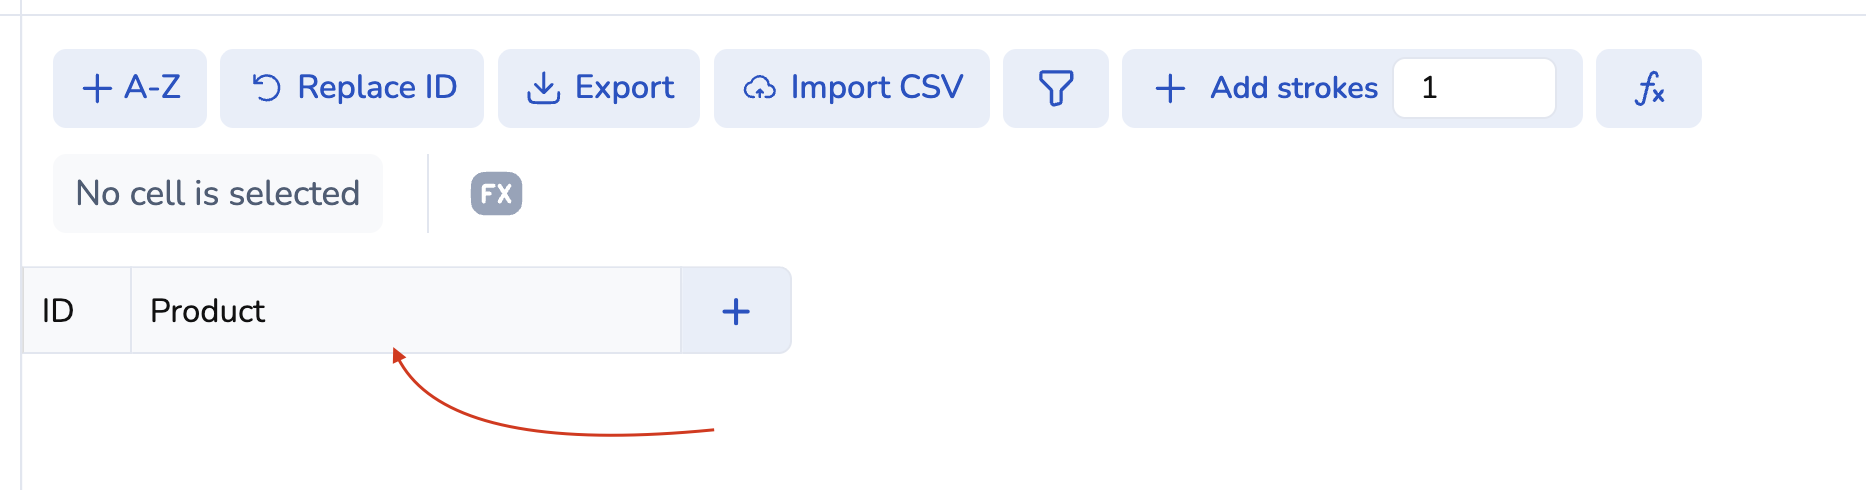1866x490 pixels.
Task: Add a new column with plus button
Action: [x=736, y=311]
